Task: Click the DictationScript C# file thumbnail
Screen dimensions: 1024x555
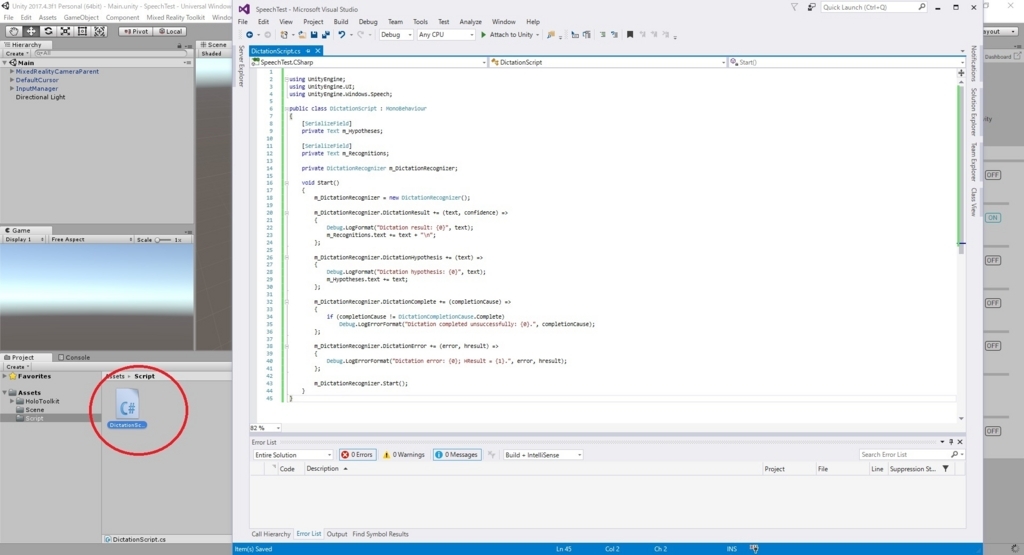Action: pyautogui.click(x=128, y=406)
